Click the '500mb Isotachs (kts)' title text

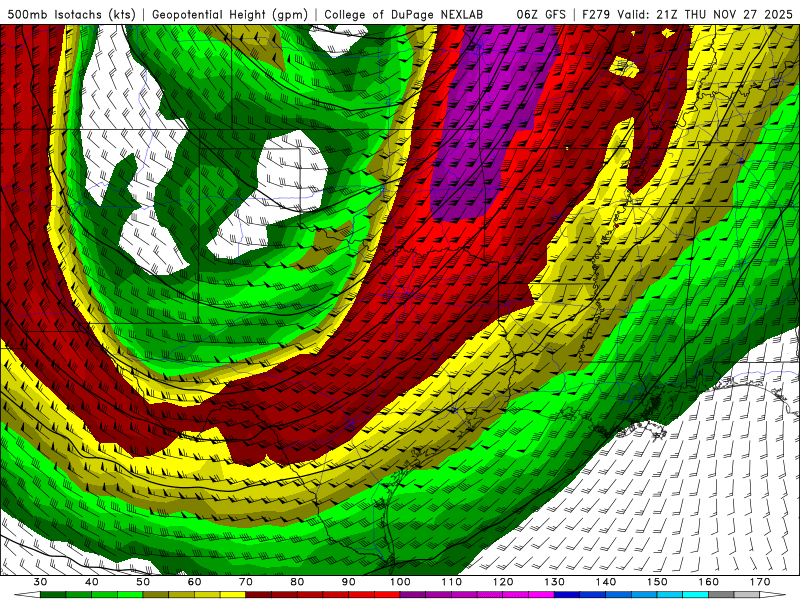pos(71,15)
